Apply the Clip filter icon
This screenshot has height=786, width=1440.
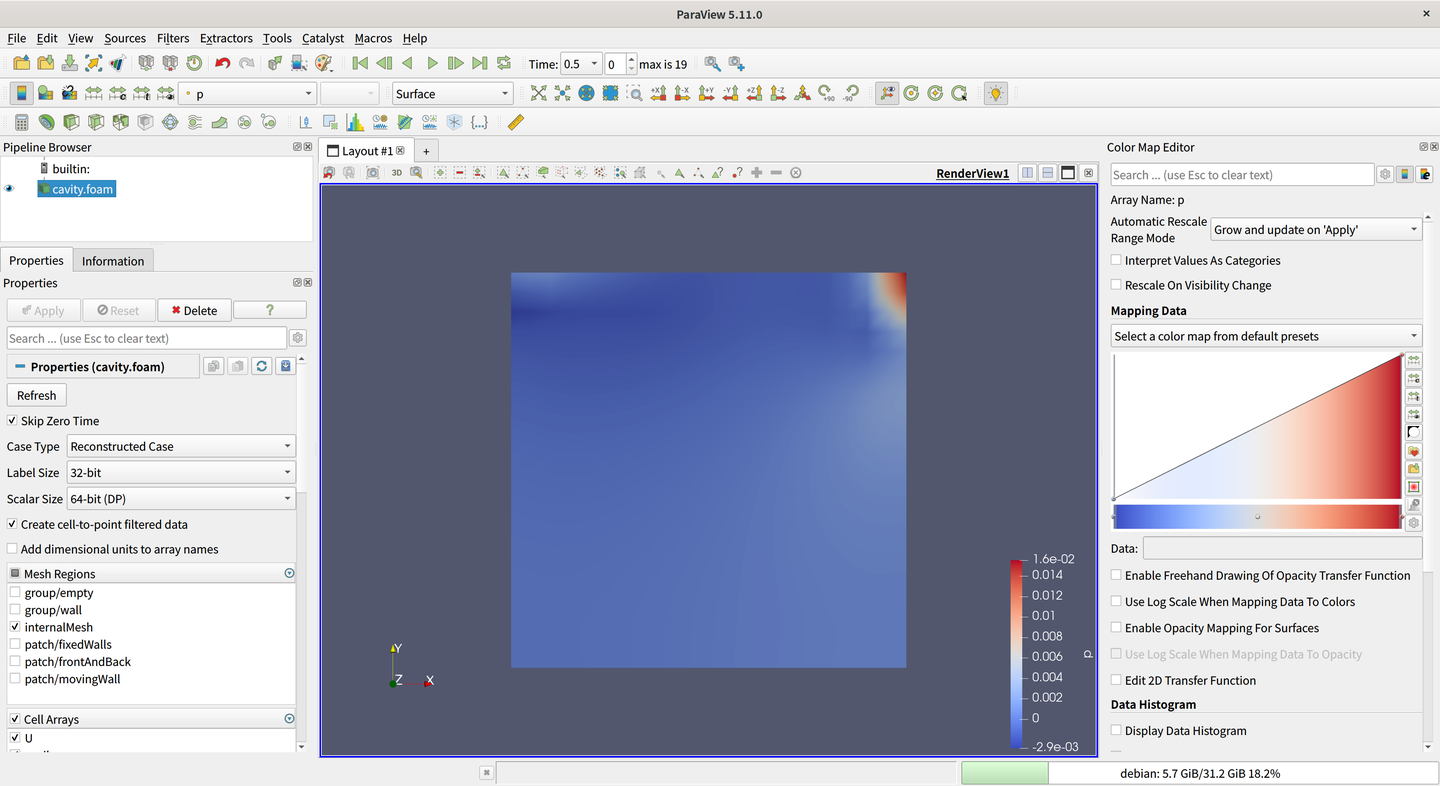pos(70,122)
